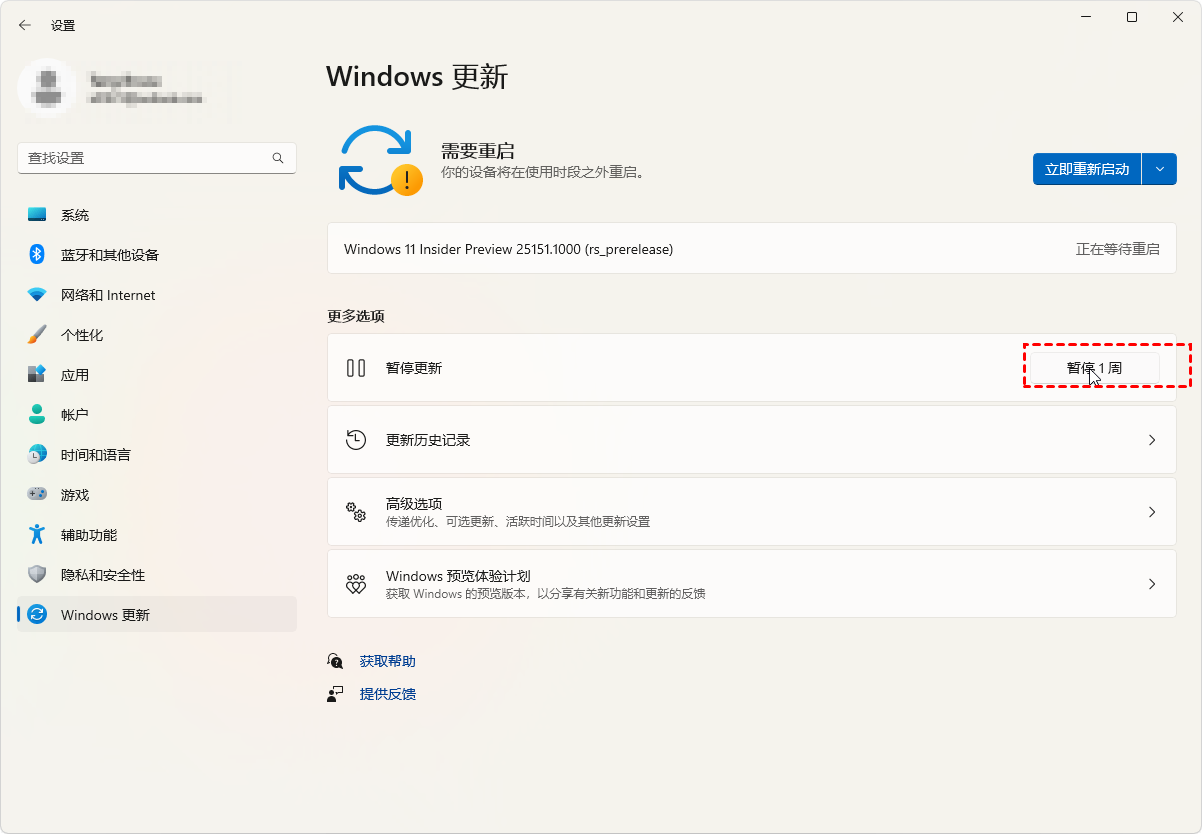Click the search magnifier icon in 查找设置 box

pyautogui.click(x=278, y=158)
